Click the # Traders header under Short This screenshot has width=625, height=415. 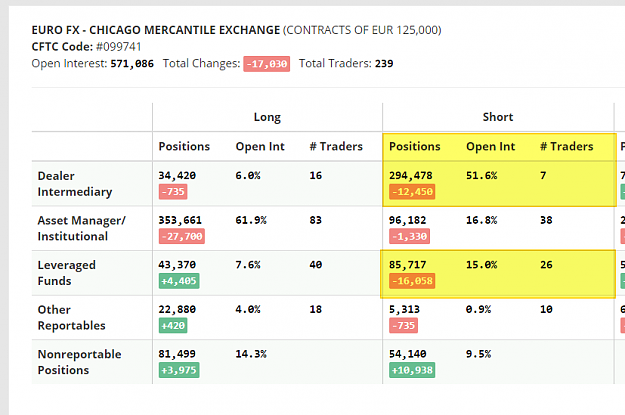[x=566, y=146]
